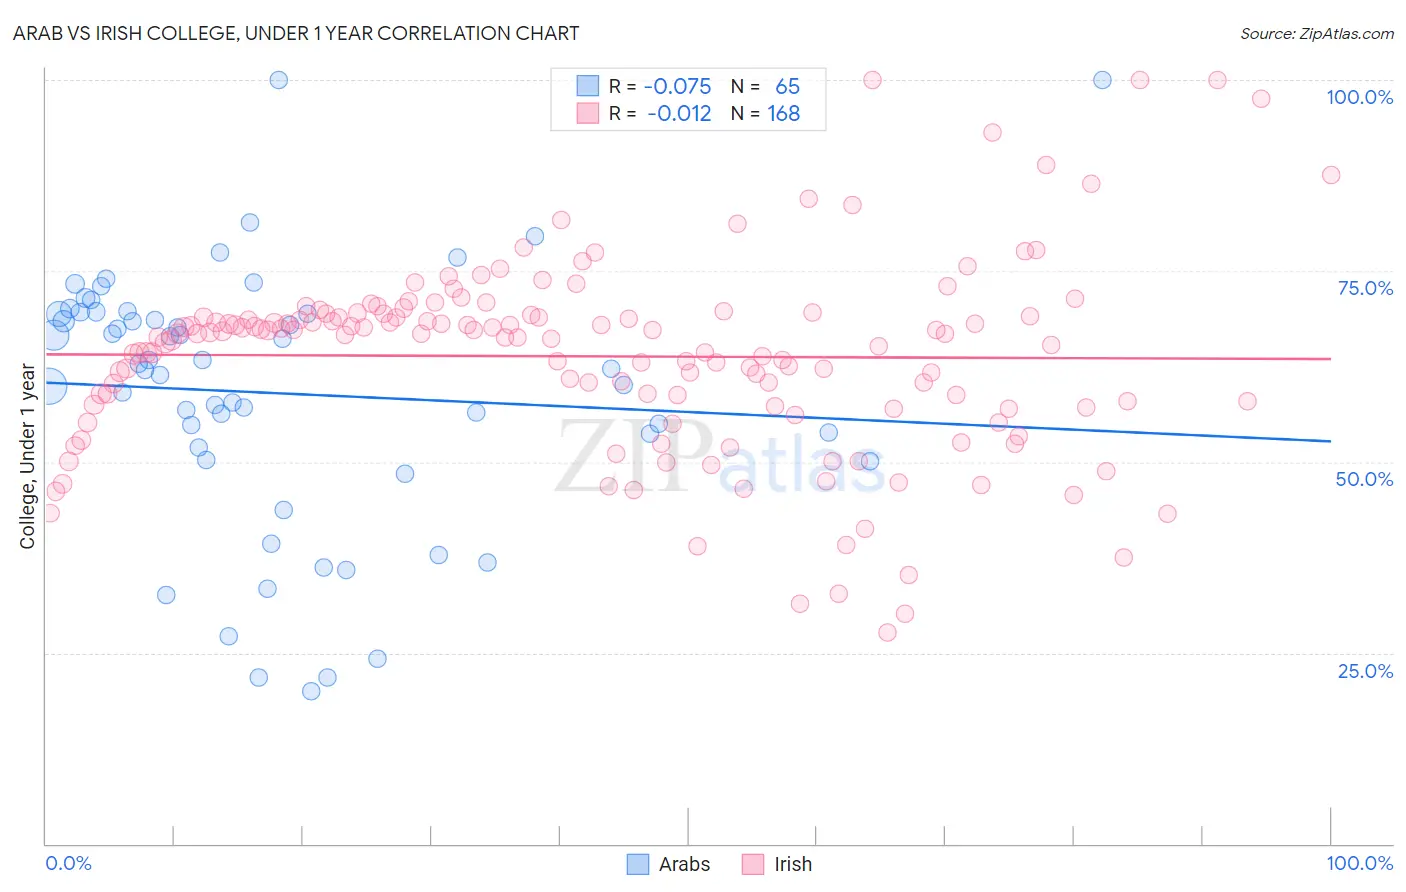Click the 25.0% y-axis label
1406x892 pixels.
tap(1365, 671)
